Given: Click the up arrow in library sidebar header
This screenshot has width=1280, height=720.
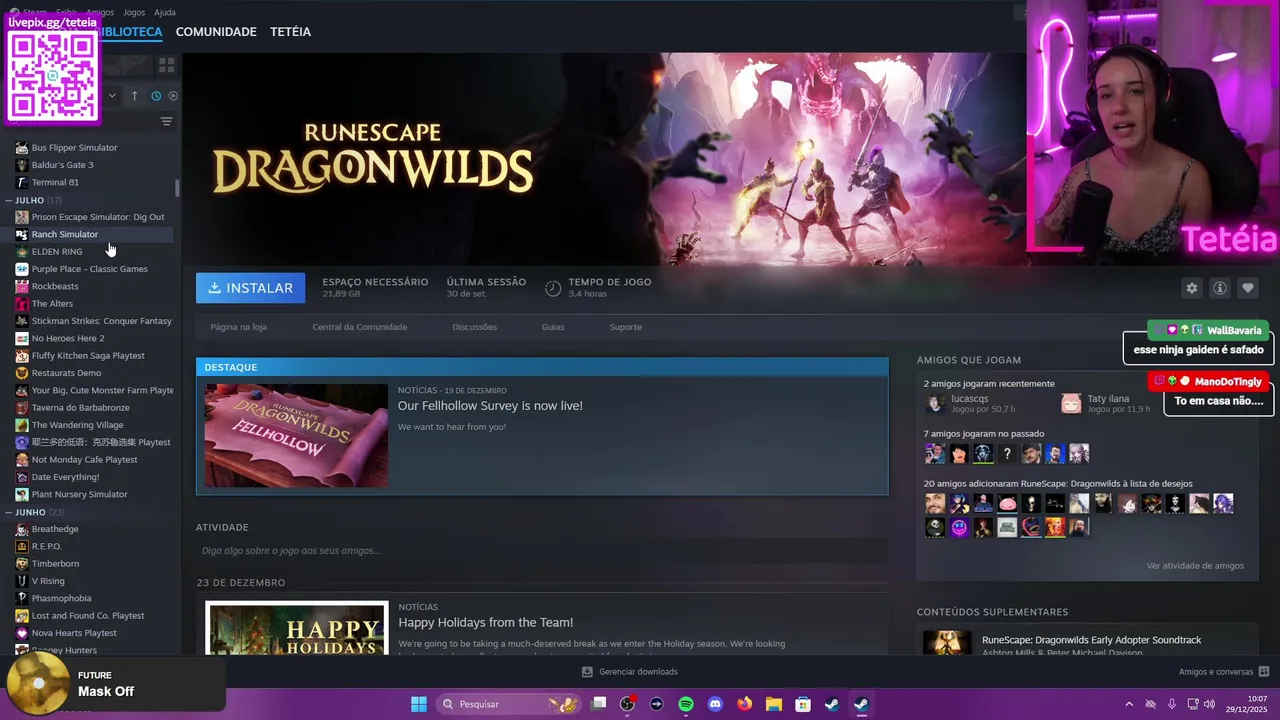Looking at the screenshot, I should click(x=134, y=96).
